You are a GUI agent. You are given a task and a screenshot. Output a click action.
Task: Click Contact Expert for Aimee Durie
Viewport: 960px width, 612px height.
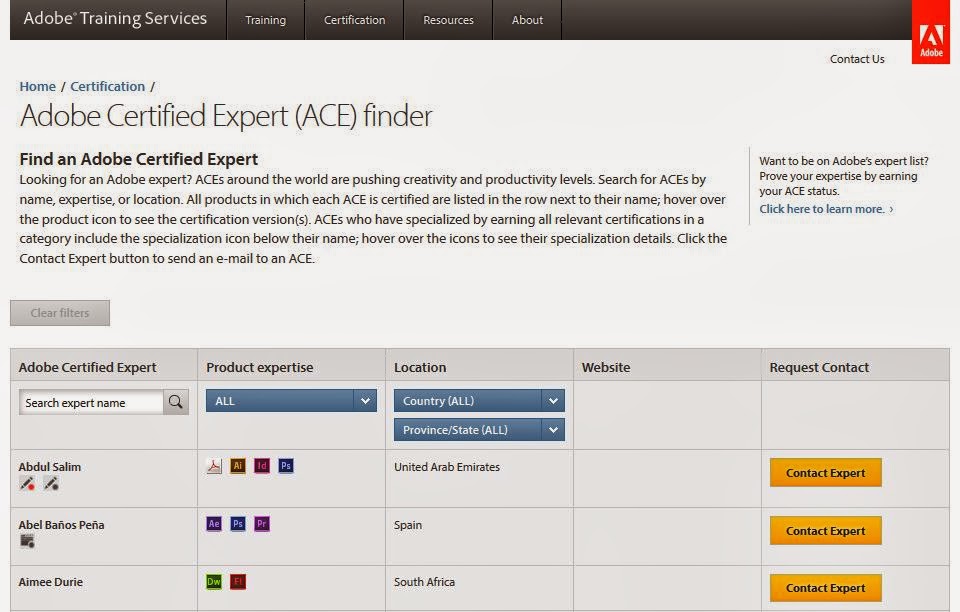pos(825,588)
